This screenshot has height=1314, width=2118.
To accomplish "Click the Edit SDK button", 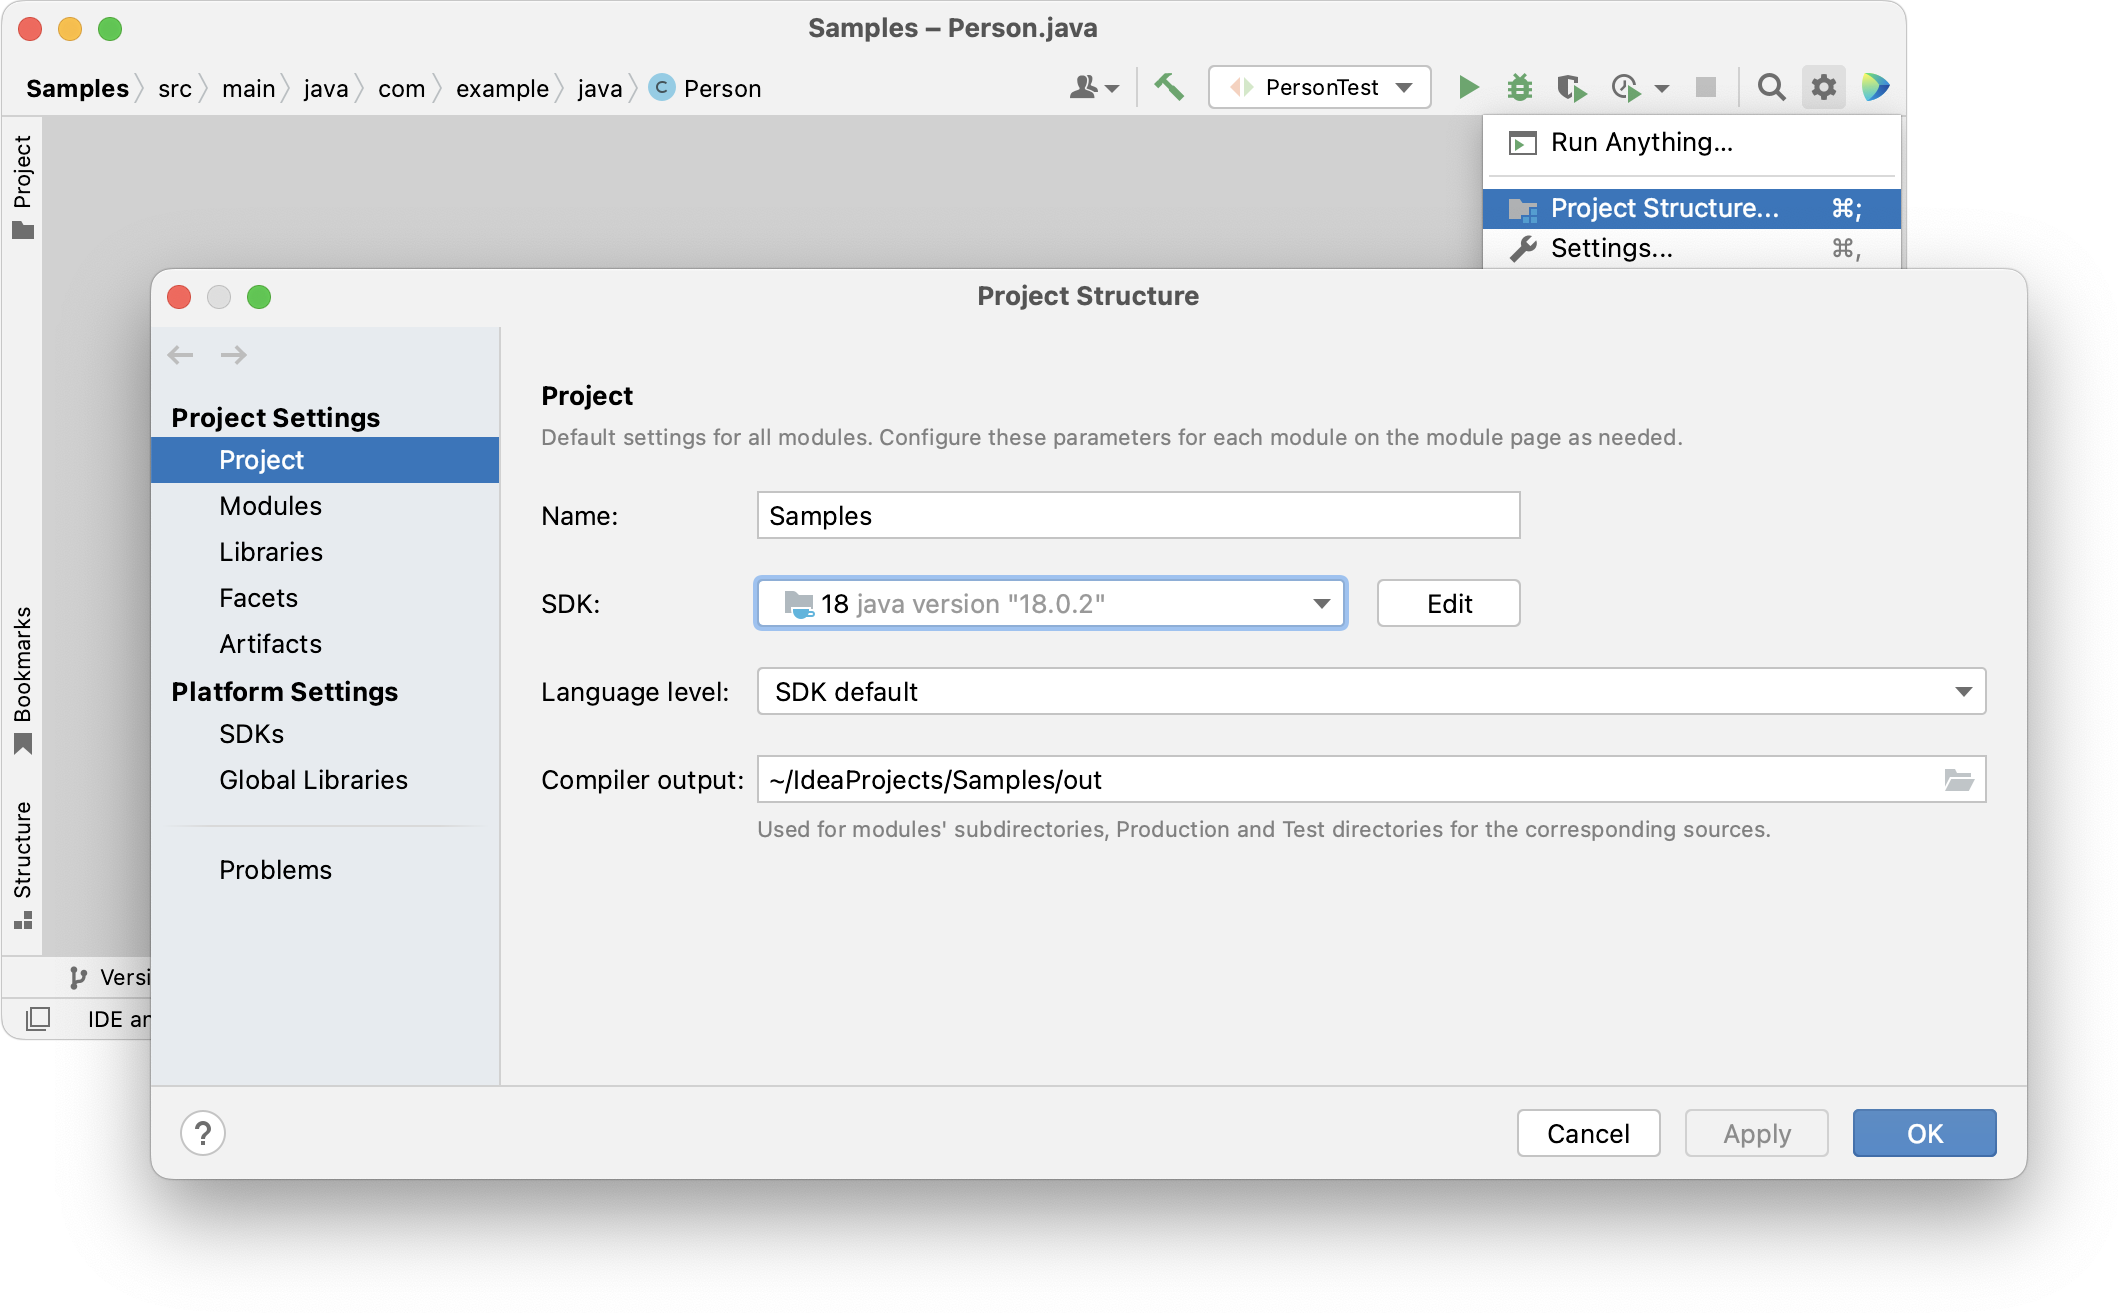I will [1446, 604].
